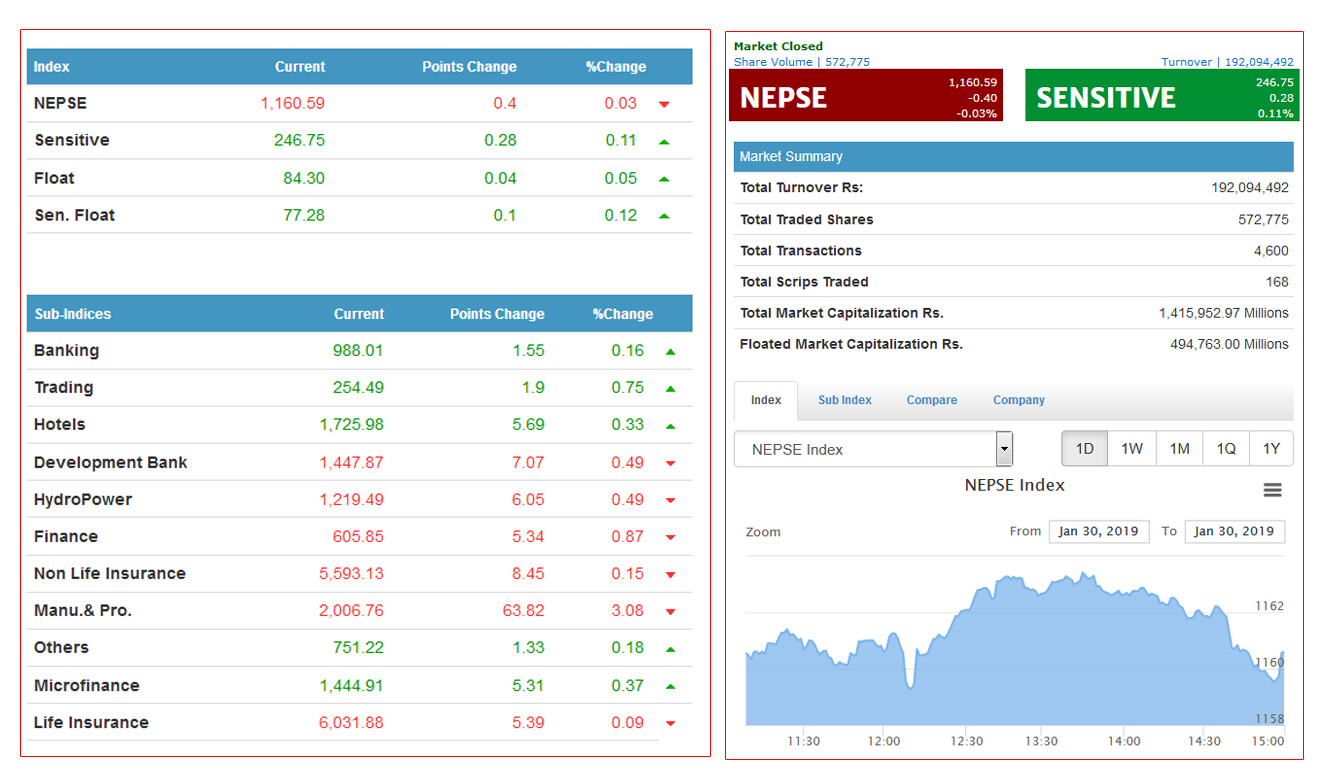Switch to the Company tab

(x=1019, y=400)
